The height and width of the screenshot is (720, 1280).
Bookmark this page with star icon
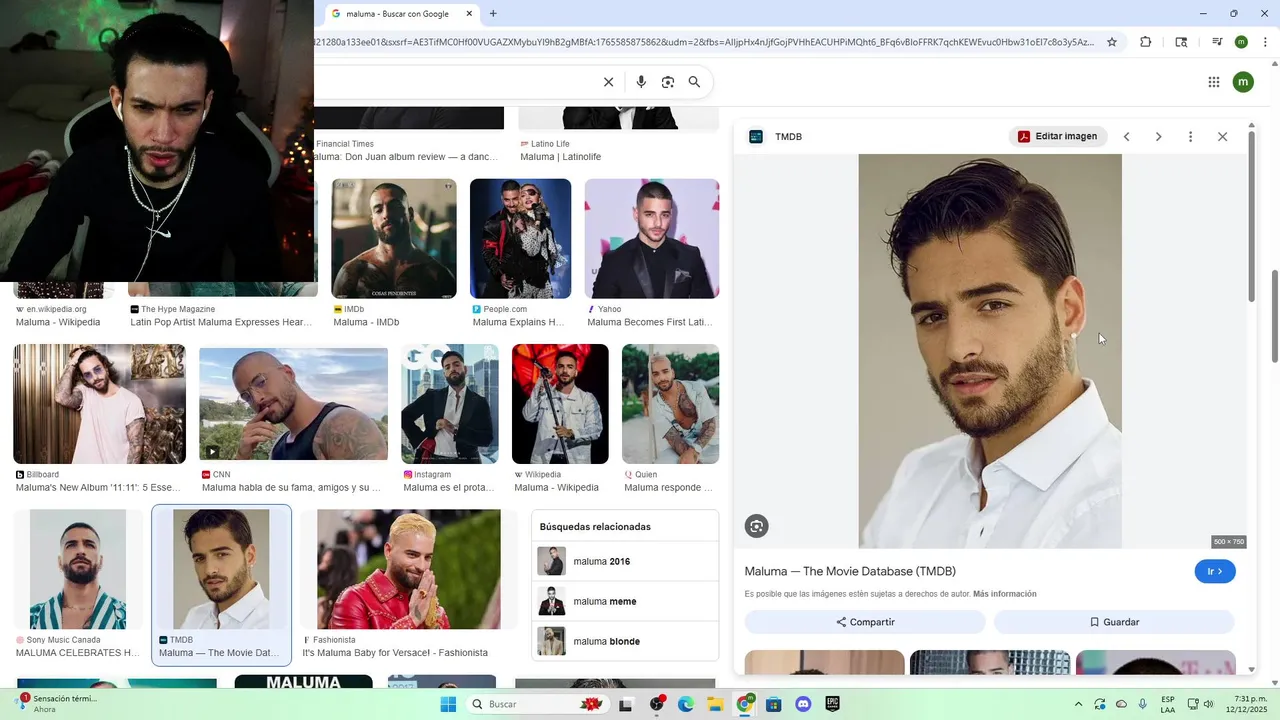[1112, 42]
